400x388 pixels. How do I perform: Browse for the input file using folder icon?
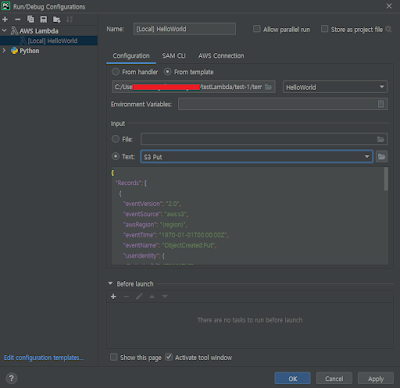[381, 139]
